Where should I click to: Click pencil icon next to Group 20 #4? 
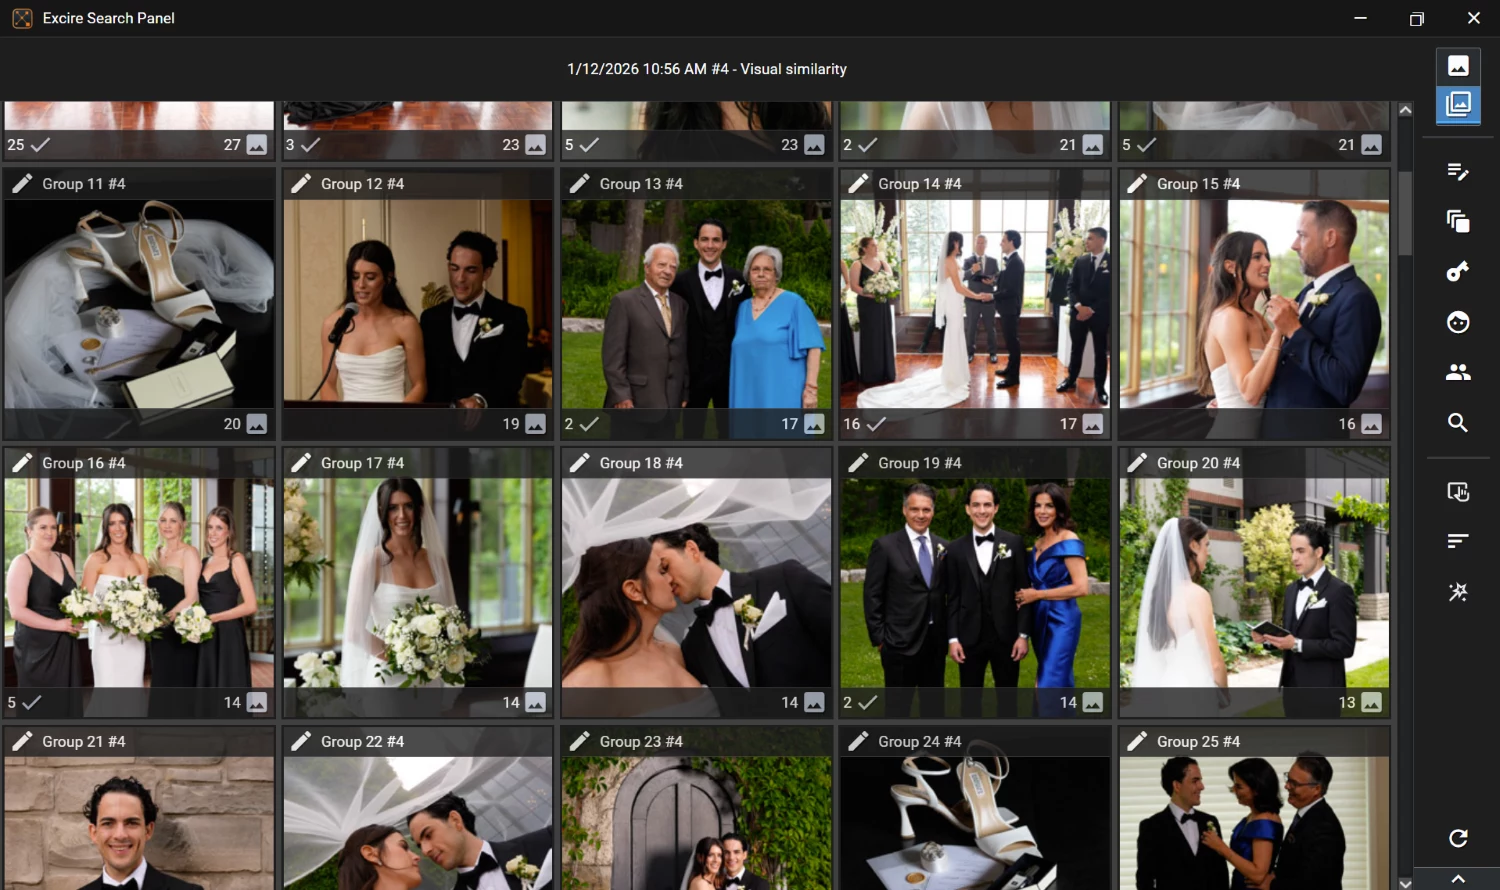(x=1137, y=463)
